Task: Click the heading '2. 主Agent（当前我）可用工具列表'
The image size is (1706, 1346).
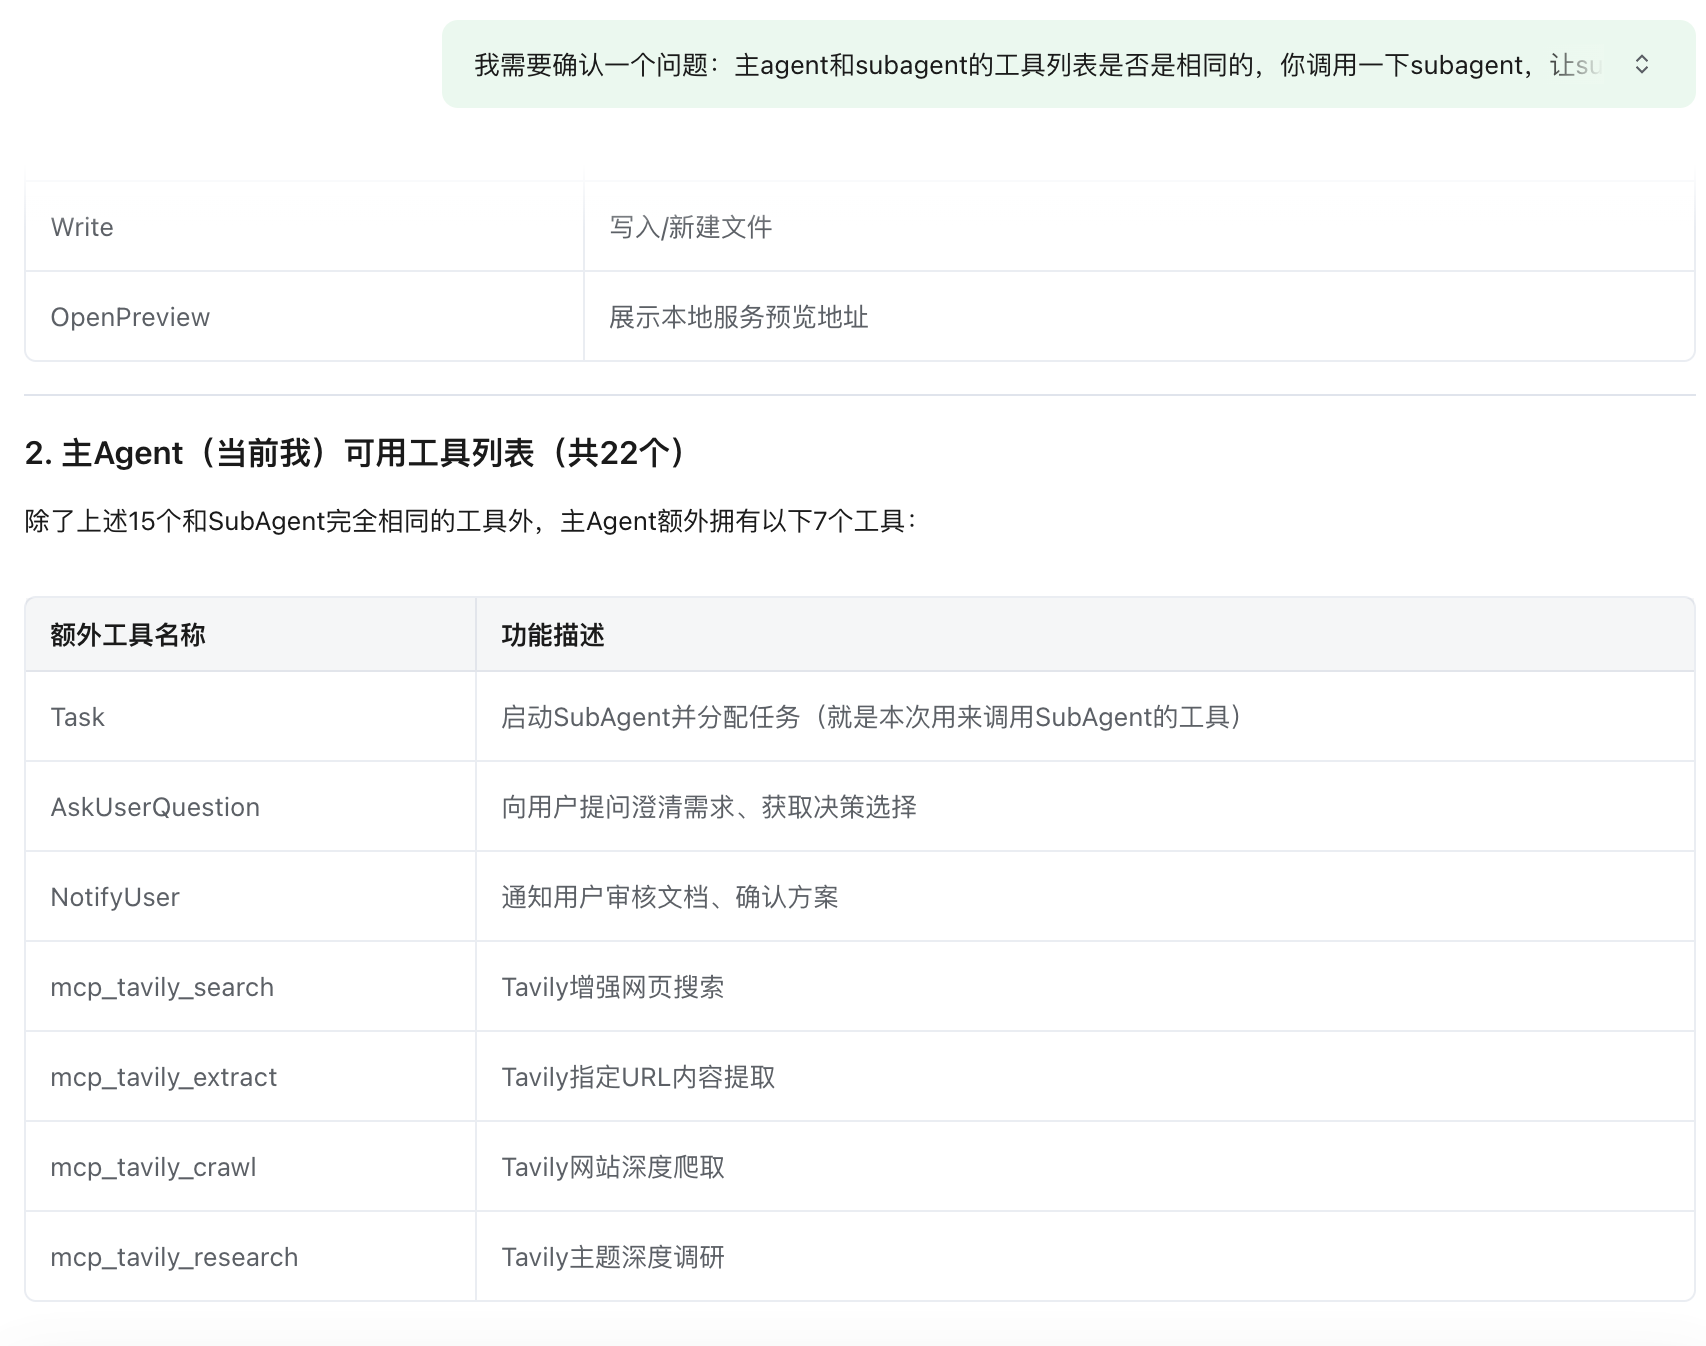Action: click(x=356, y=453)
